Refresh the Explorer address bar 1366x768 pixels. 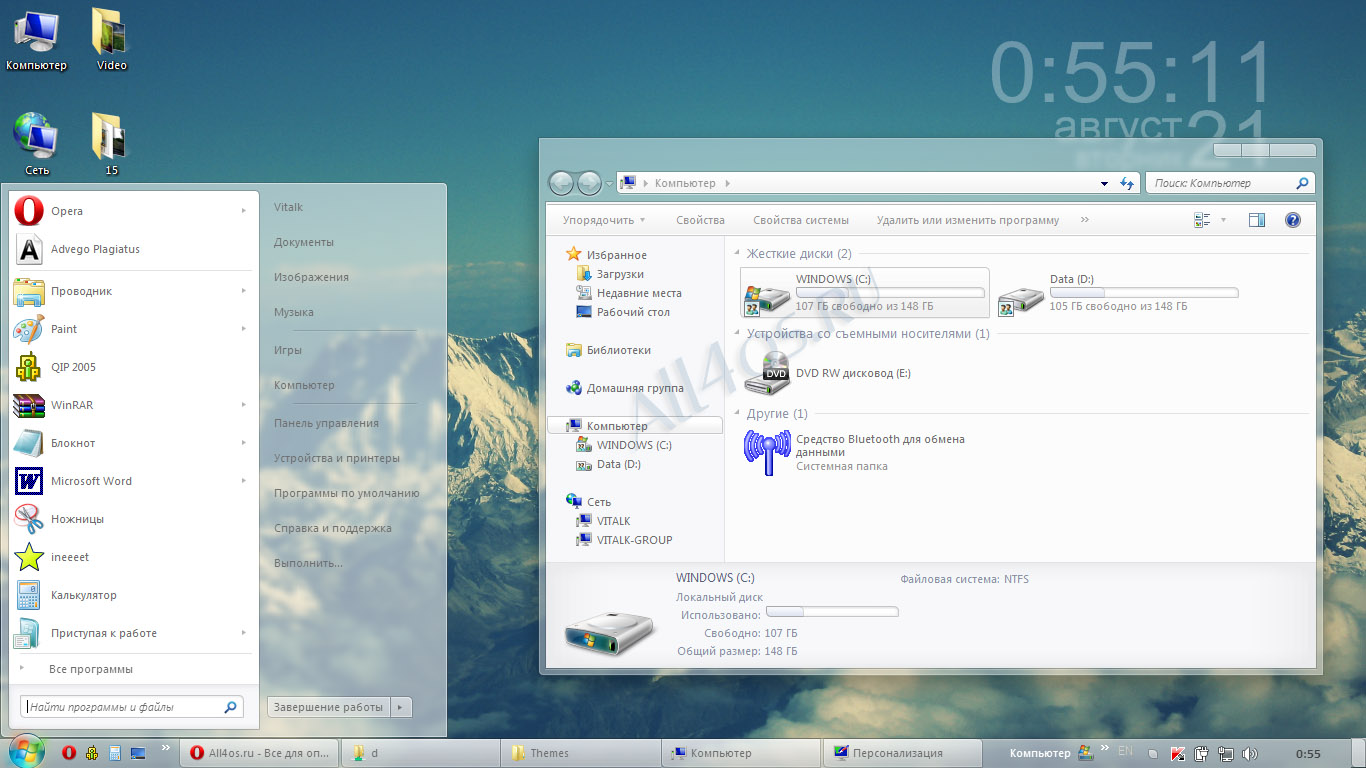tap(1127, 184)
